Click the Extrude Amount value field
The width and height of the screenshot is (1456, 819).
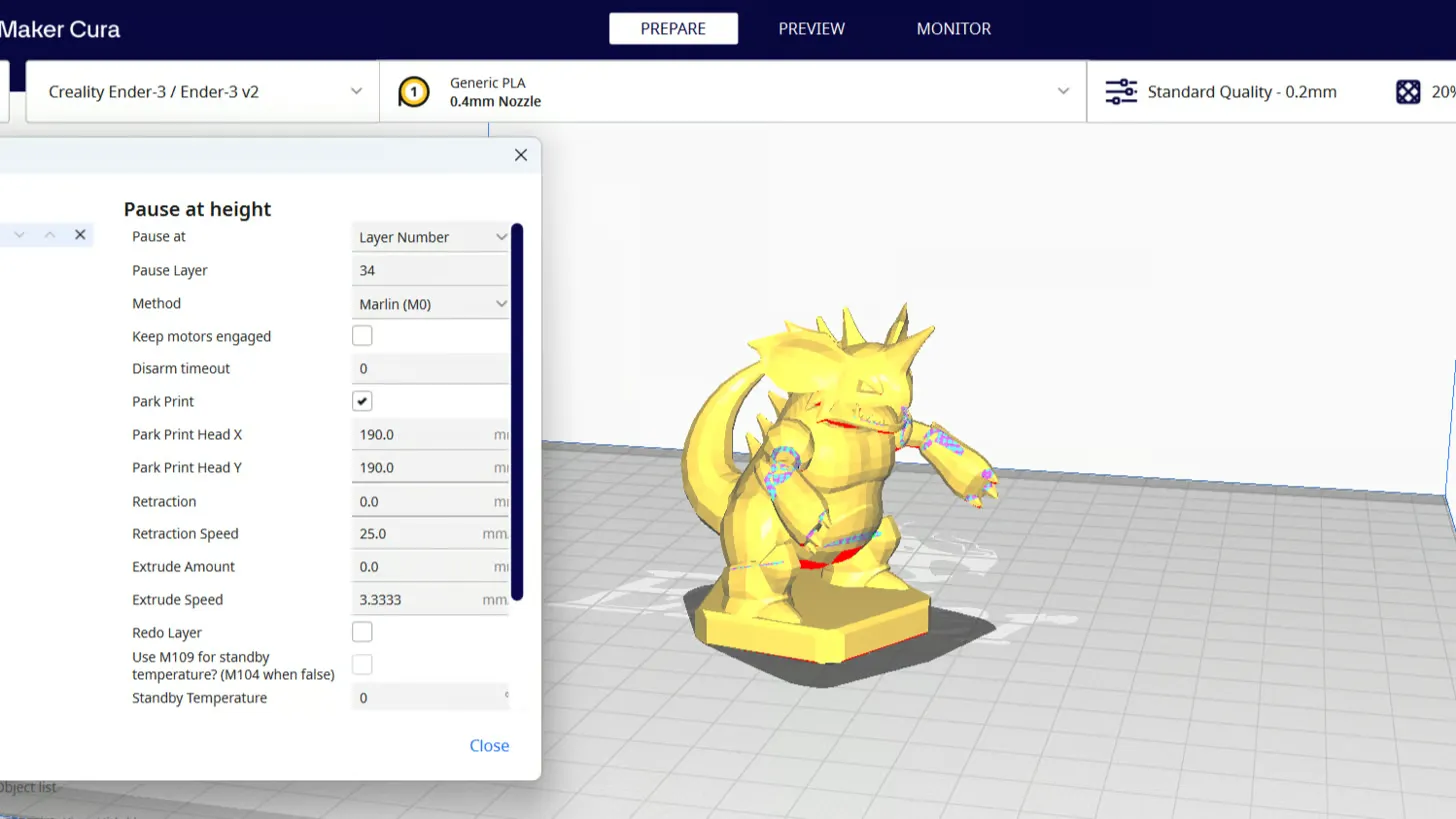click(x=431, y=567)
